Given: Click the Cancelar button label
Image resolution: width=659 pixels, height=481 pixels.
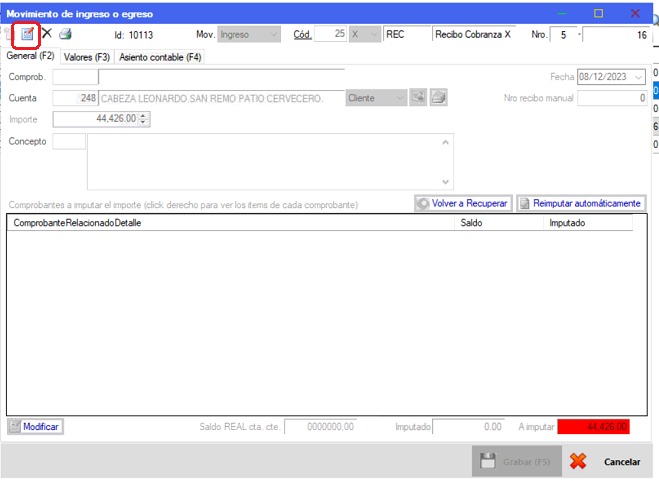Looking at the screenshot, I should (x=621, y=462).
